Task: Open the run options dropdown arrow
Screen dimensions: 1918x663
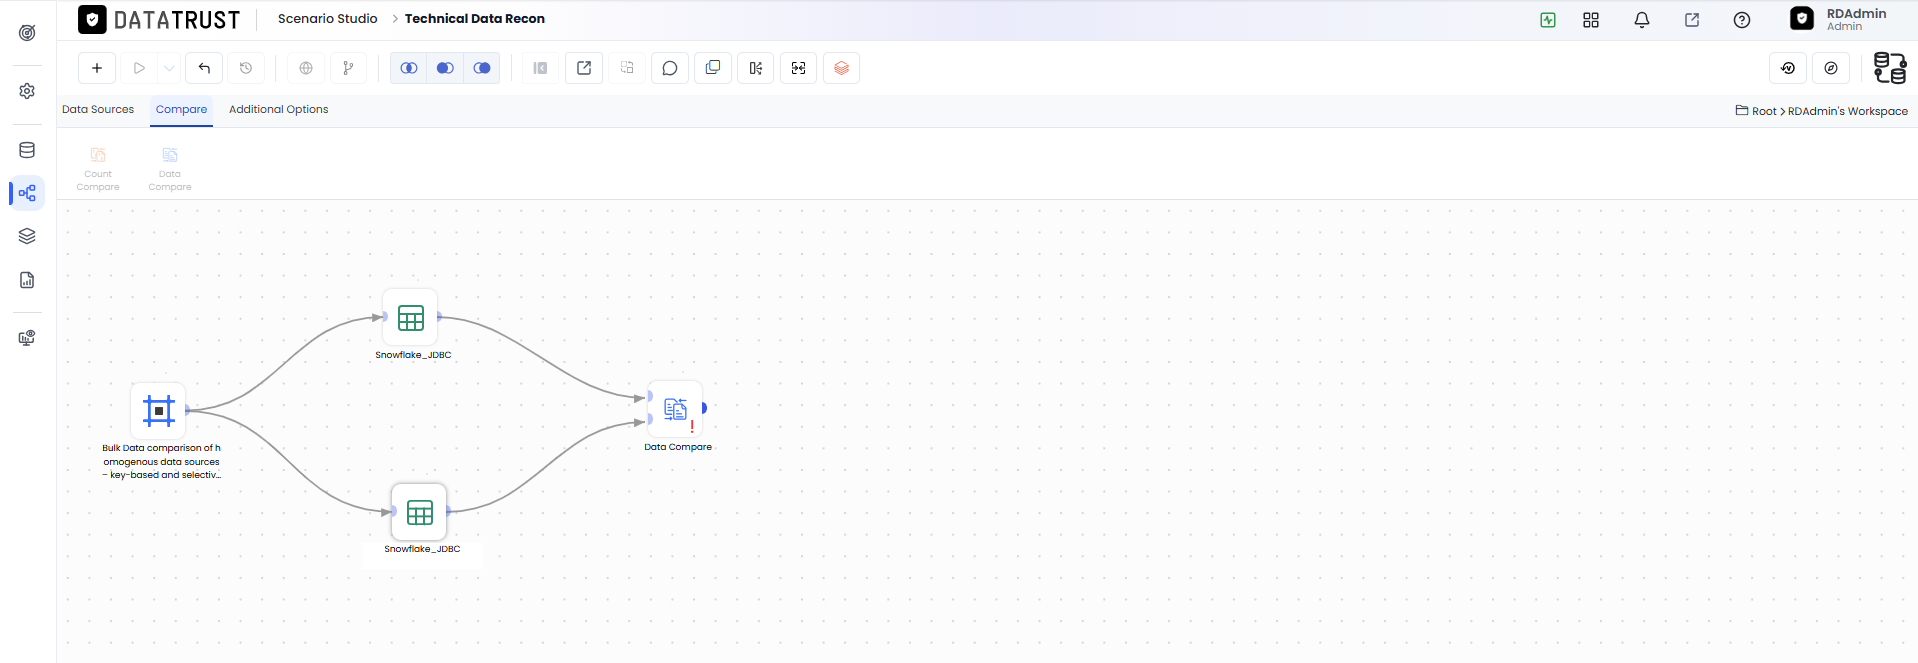Action: (169, 68)
